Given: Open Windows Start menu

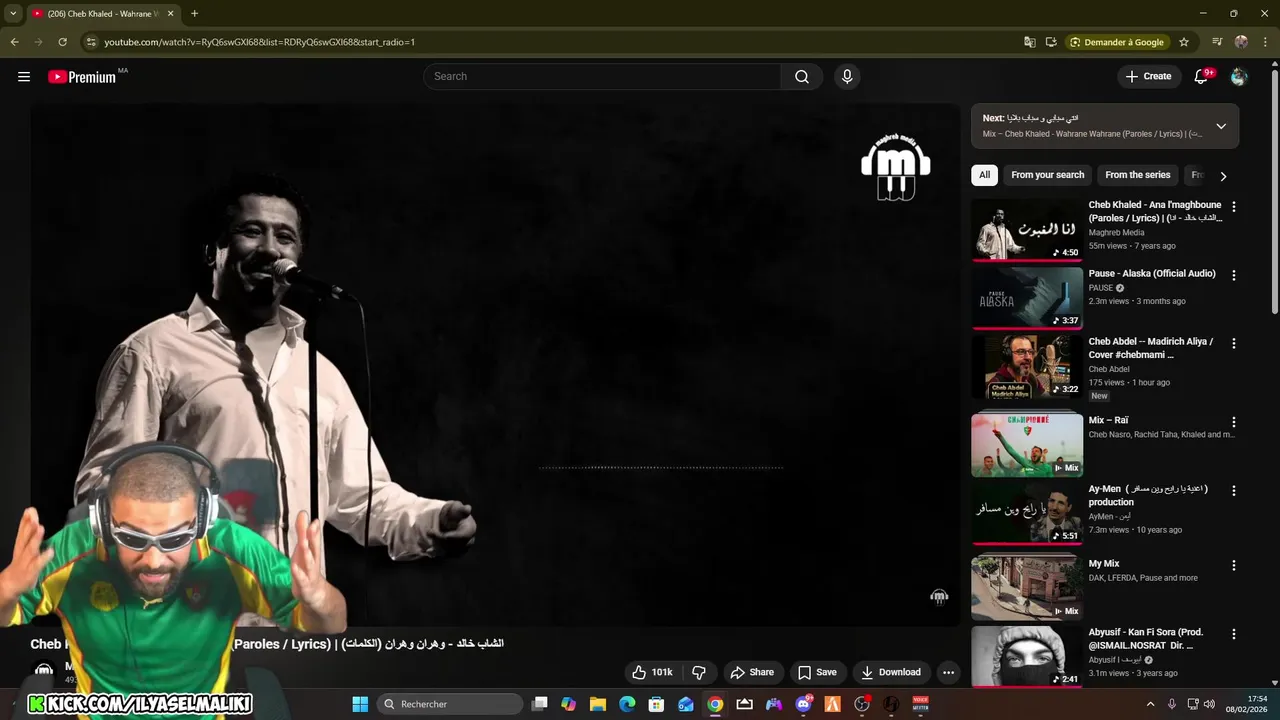Looking at the screenshot, I should (360, 704).
